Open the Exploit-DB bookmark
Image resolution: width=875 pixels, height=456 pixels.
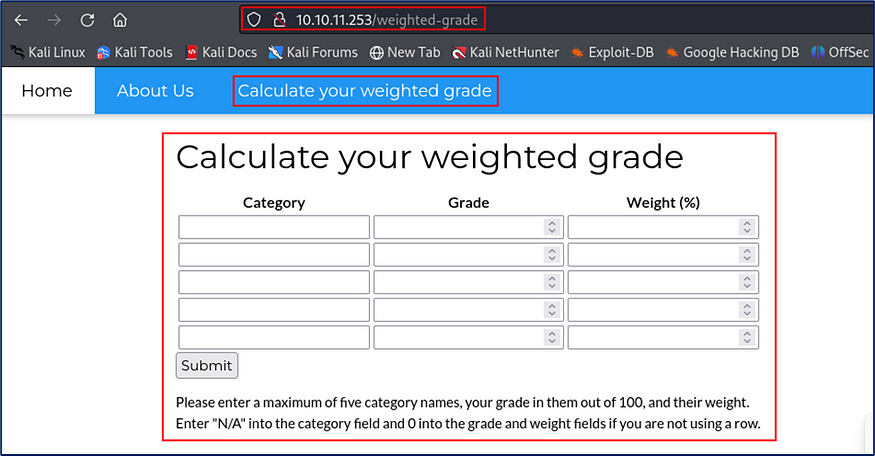(612, 52)
